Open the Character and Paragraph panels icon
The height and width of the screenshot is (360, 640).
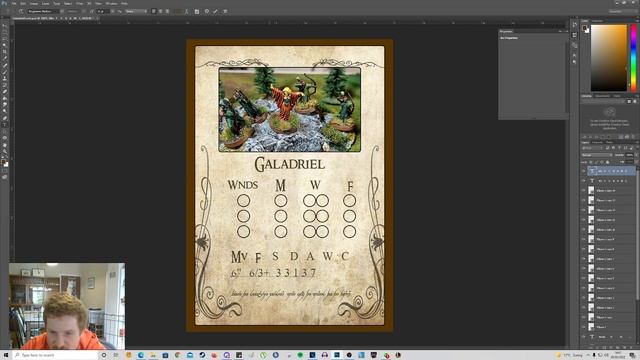[x=196, y=11]
